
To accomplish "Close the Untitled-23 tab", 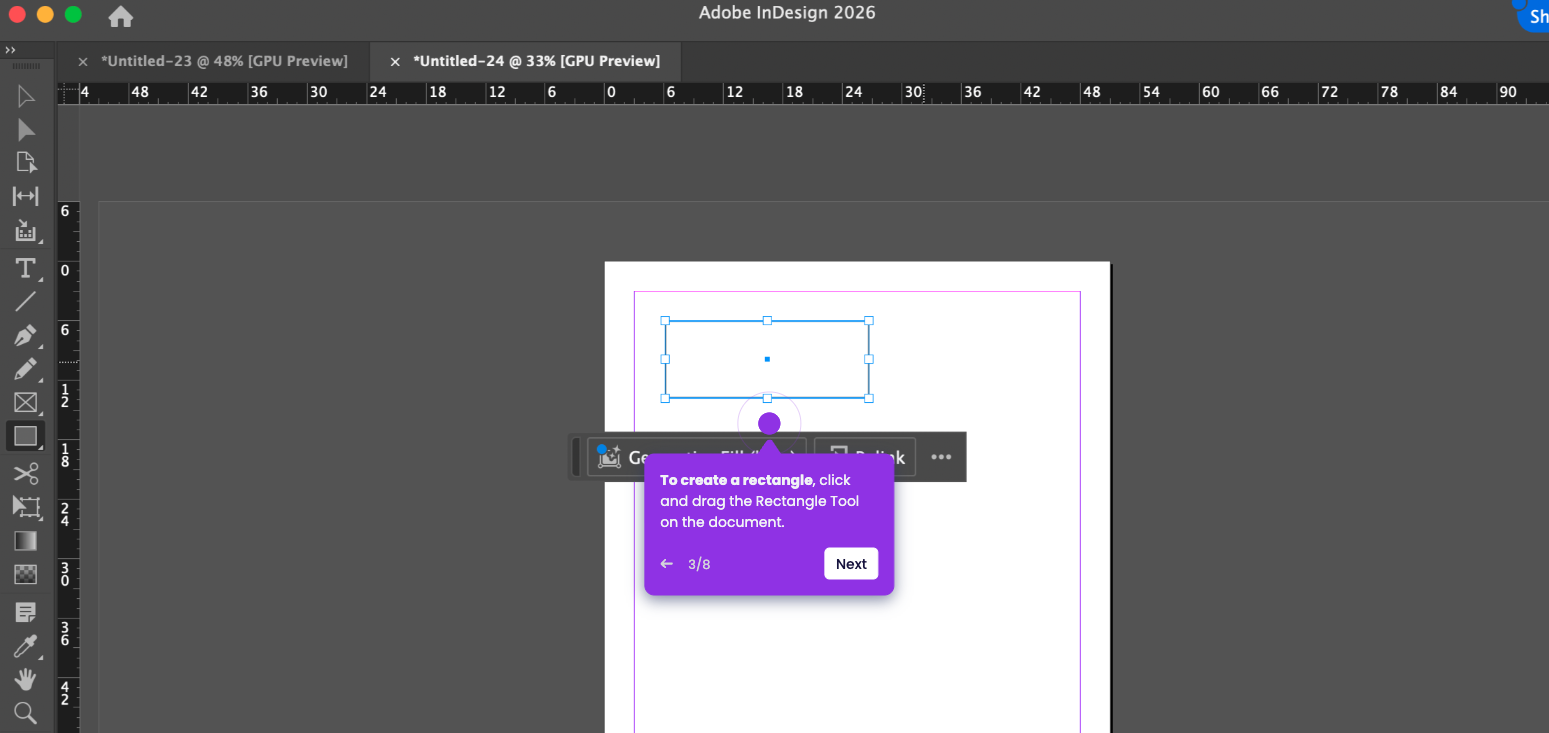I will coord(83,62).
